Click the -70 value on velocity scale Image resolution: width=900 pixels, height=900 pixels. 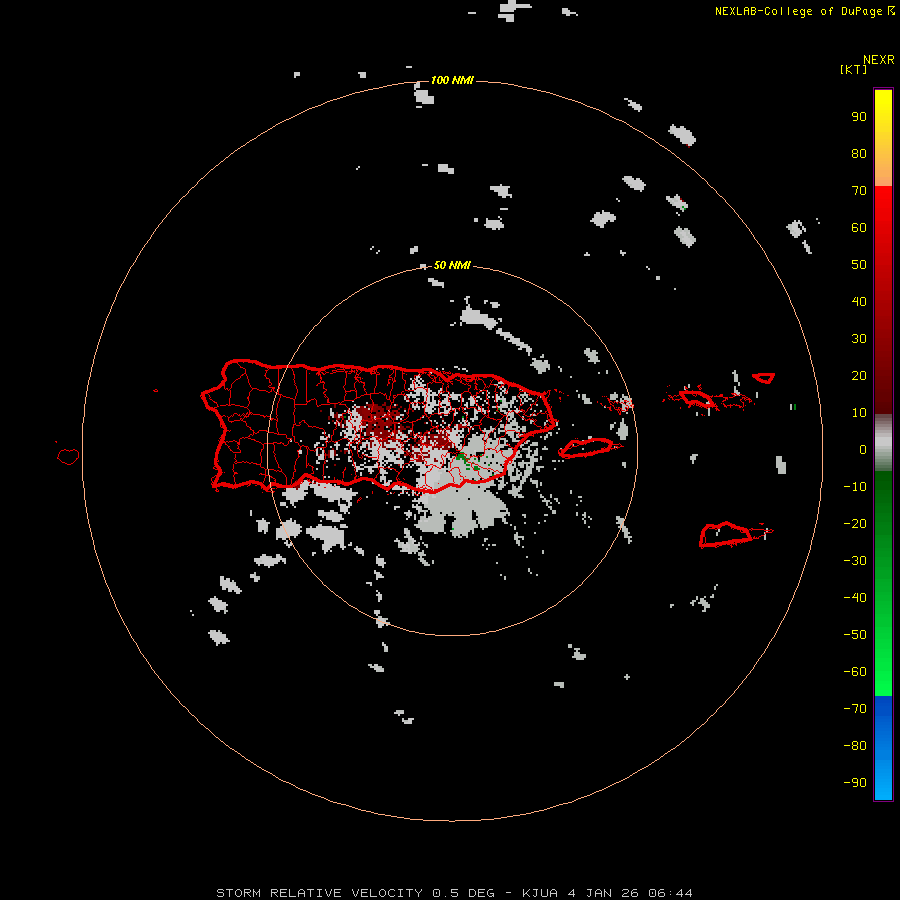pyautogui.click(x=855, y=709)
